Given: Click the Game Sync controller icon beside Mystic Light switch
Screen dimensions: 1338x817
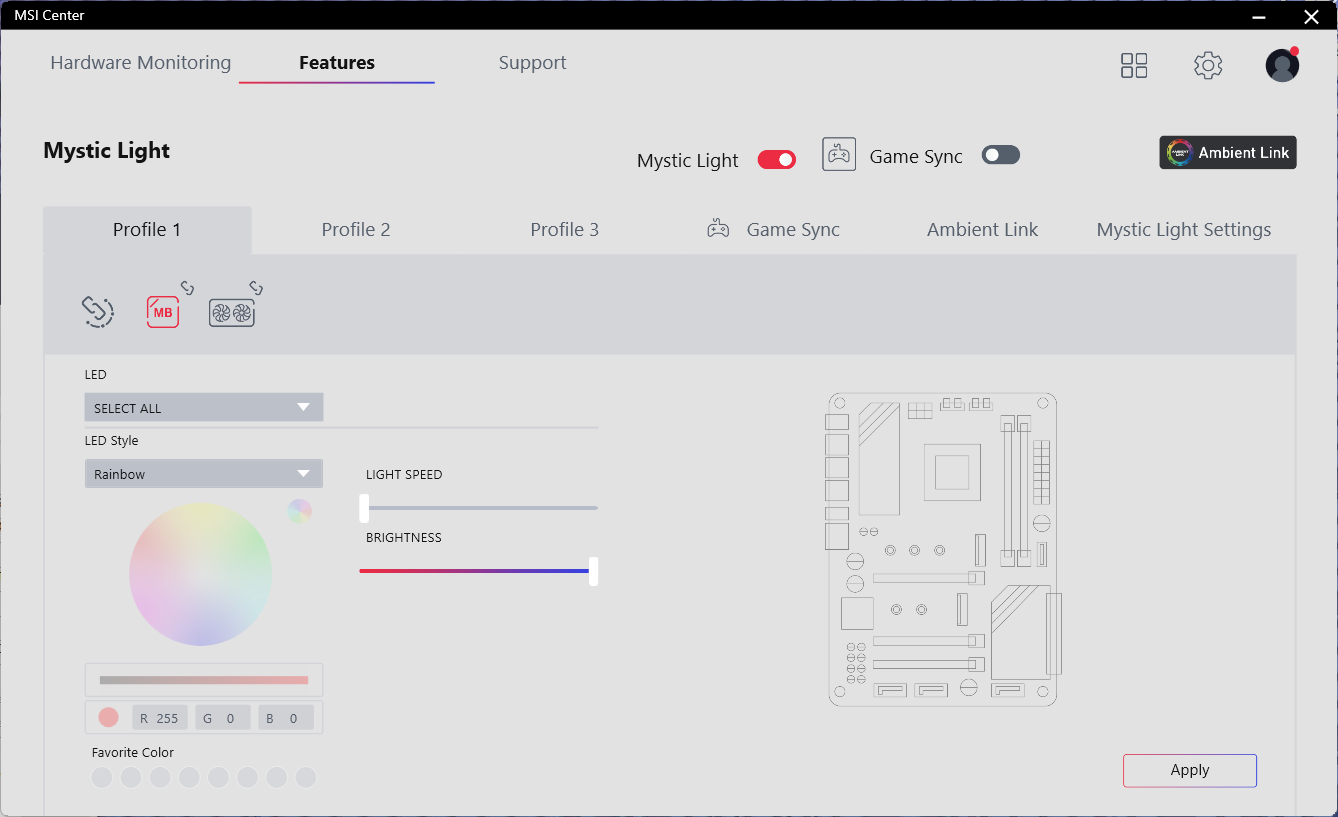Looking at the screenshot, I should [839, 155].
